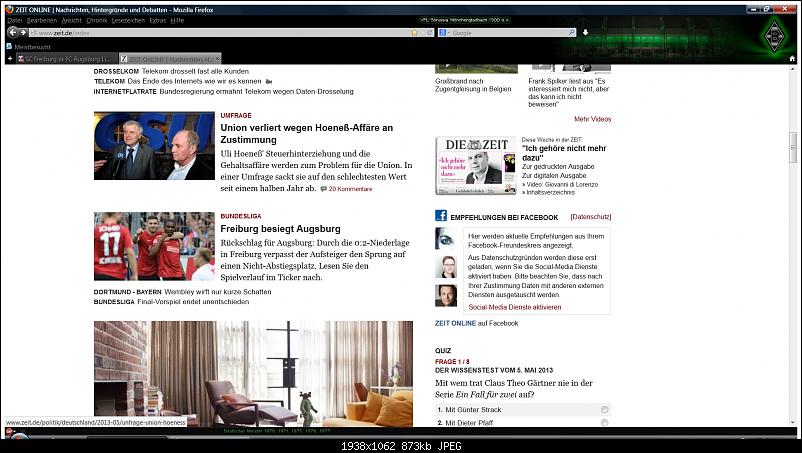Click the Freiburg players article photo
Image resolution: width=802 pixels, height=453 pixels.
coord(154,246)
